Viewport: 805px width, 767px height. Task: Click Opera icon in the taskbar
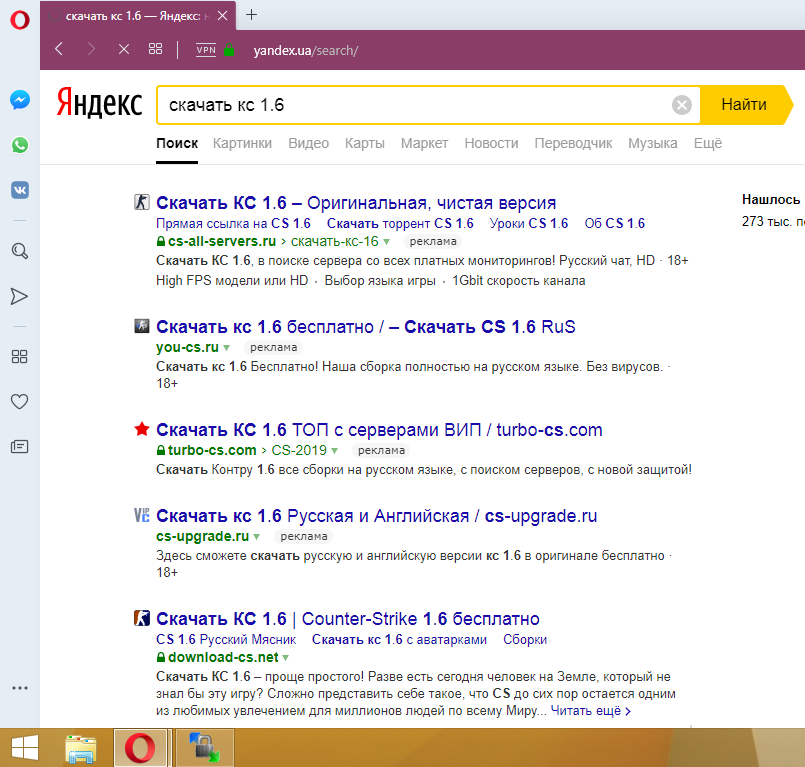[140, 748]
